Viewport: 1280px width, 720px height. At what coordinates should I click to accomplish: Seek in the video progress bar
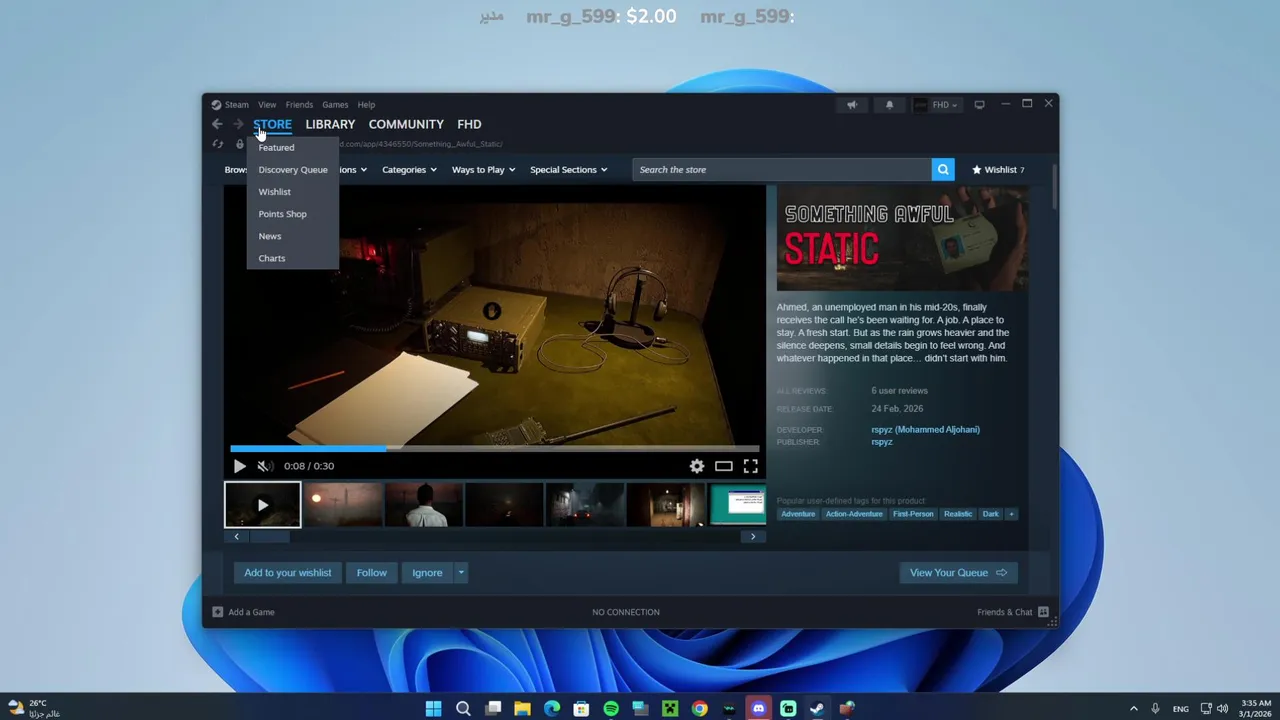[495, 449]
